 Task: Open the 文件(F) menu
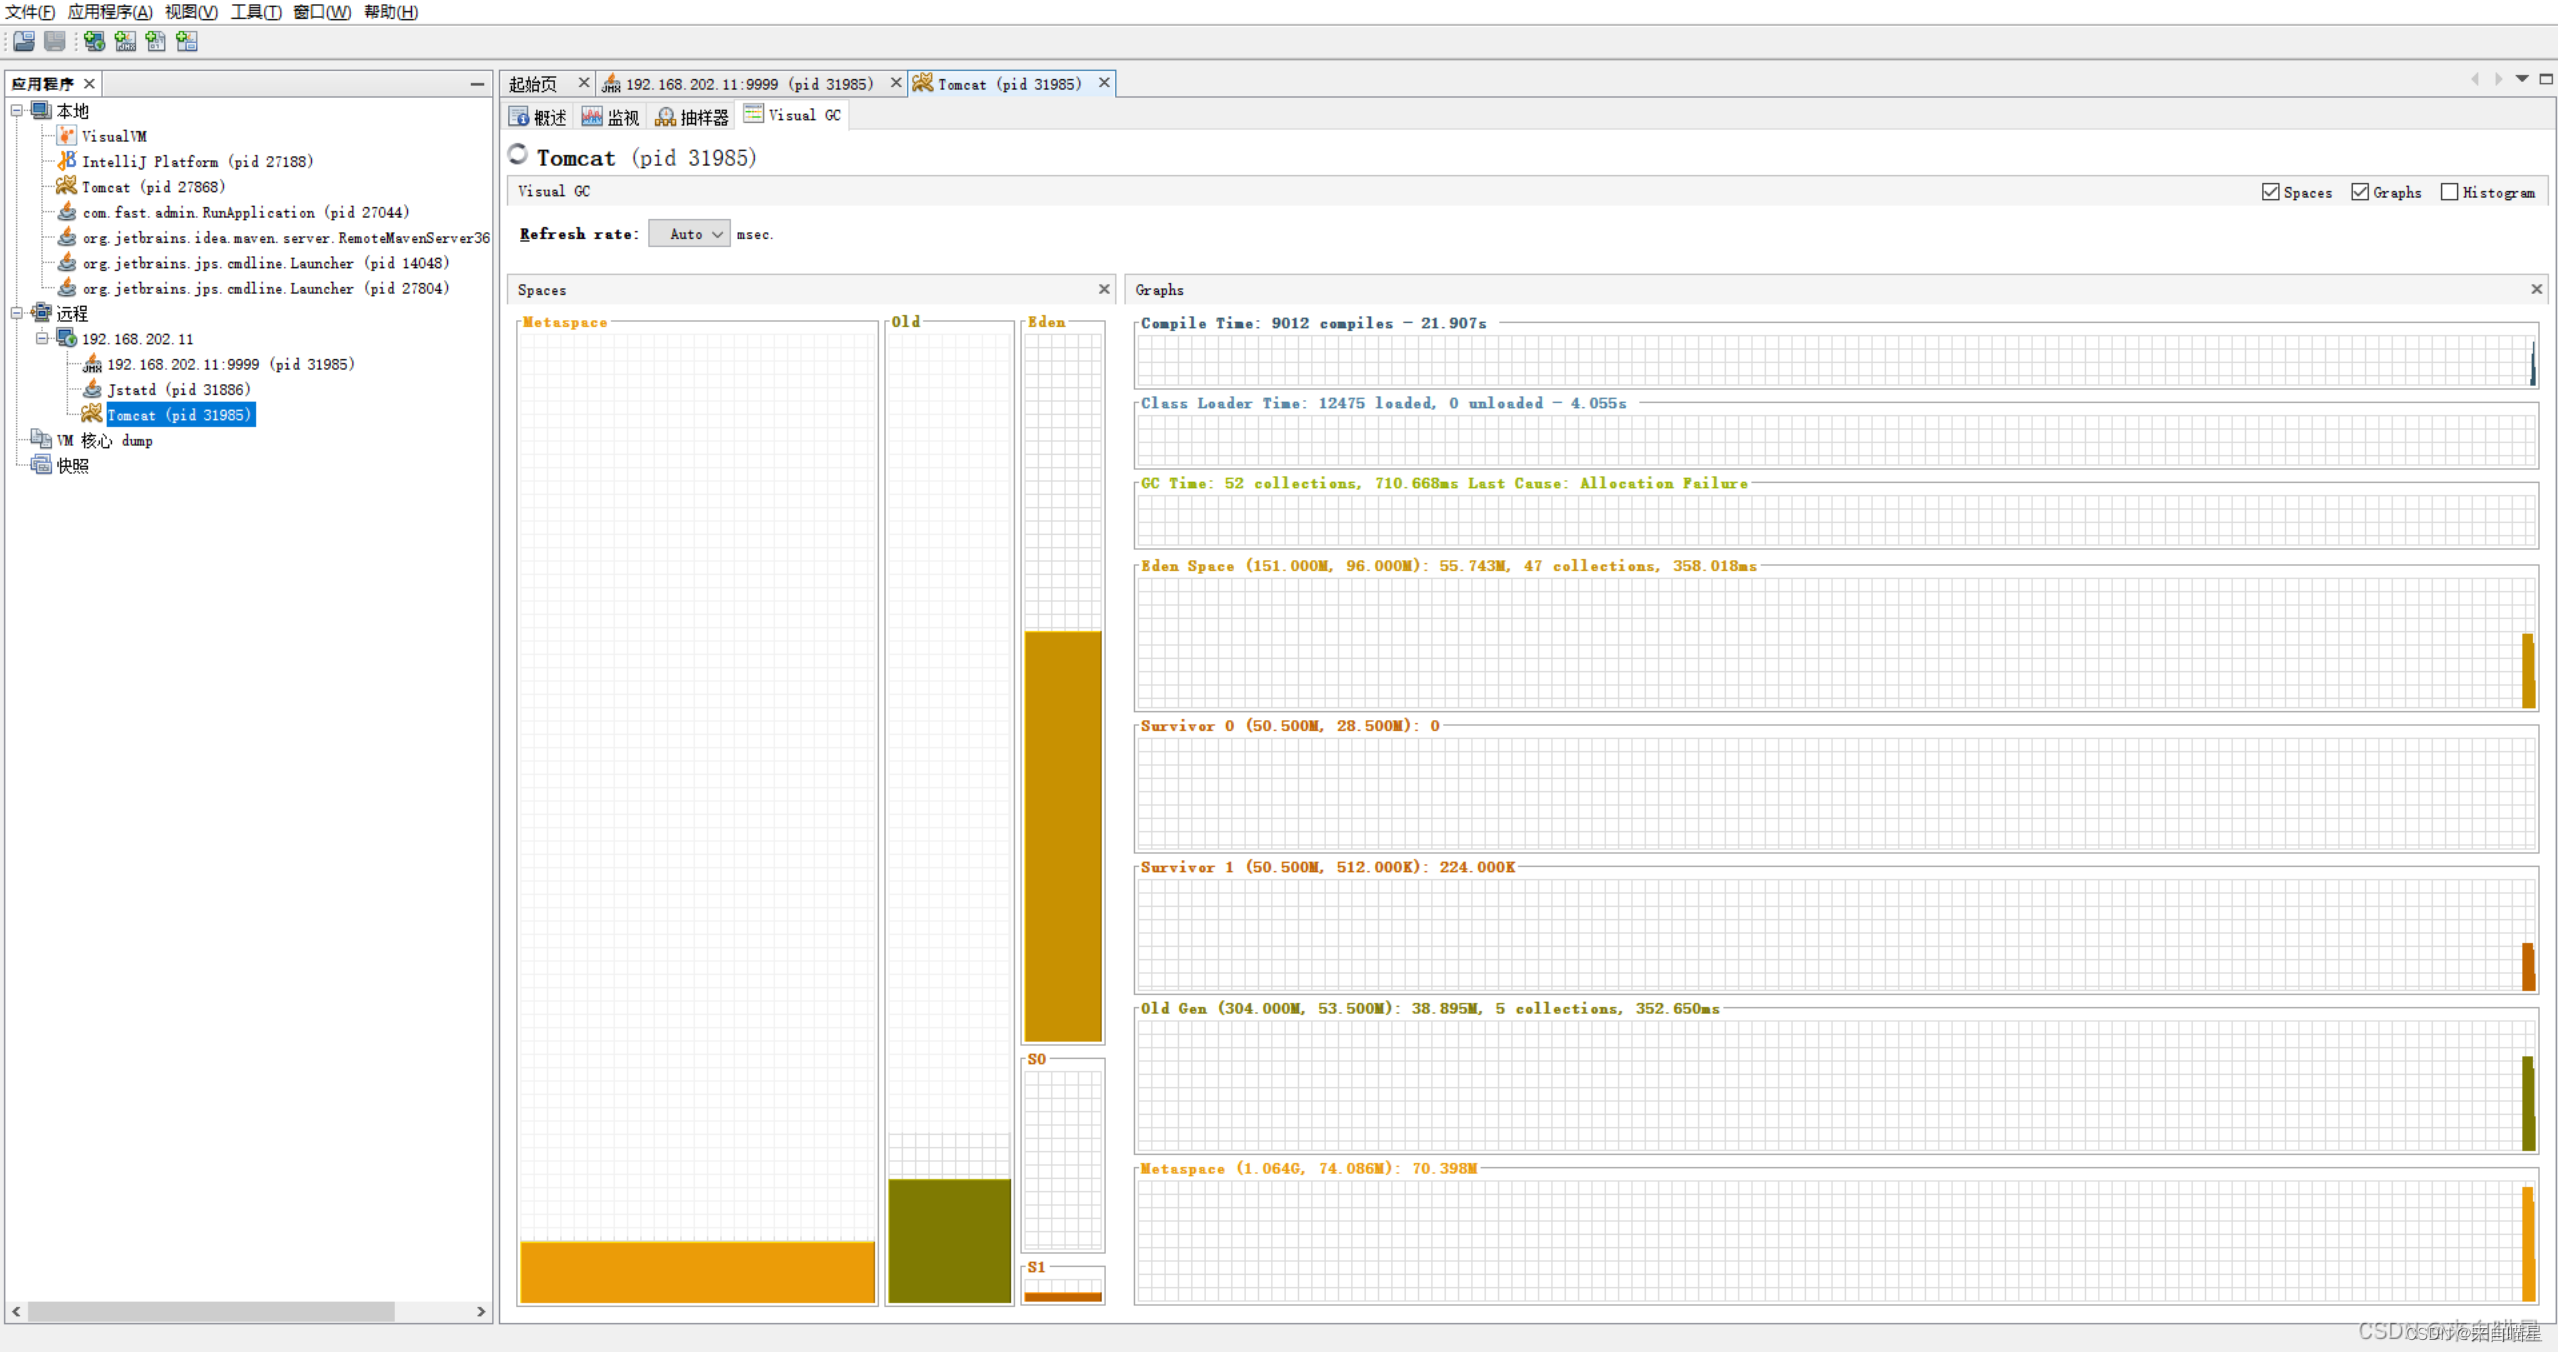click(29, 12)
